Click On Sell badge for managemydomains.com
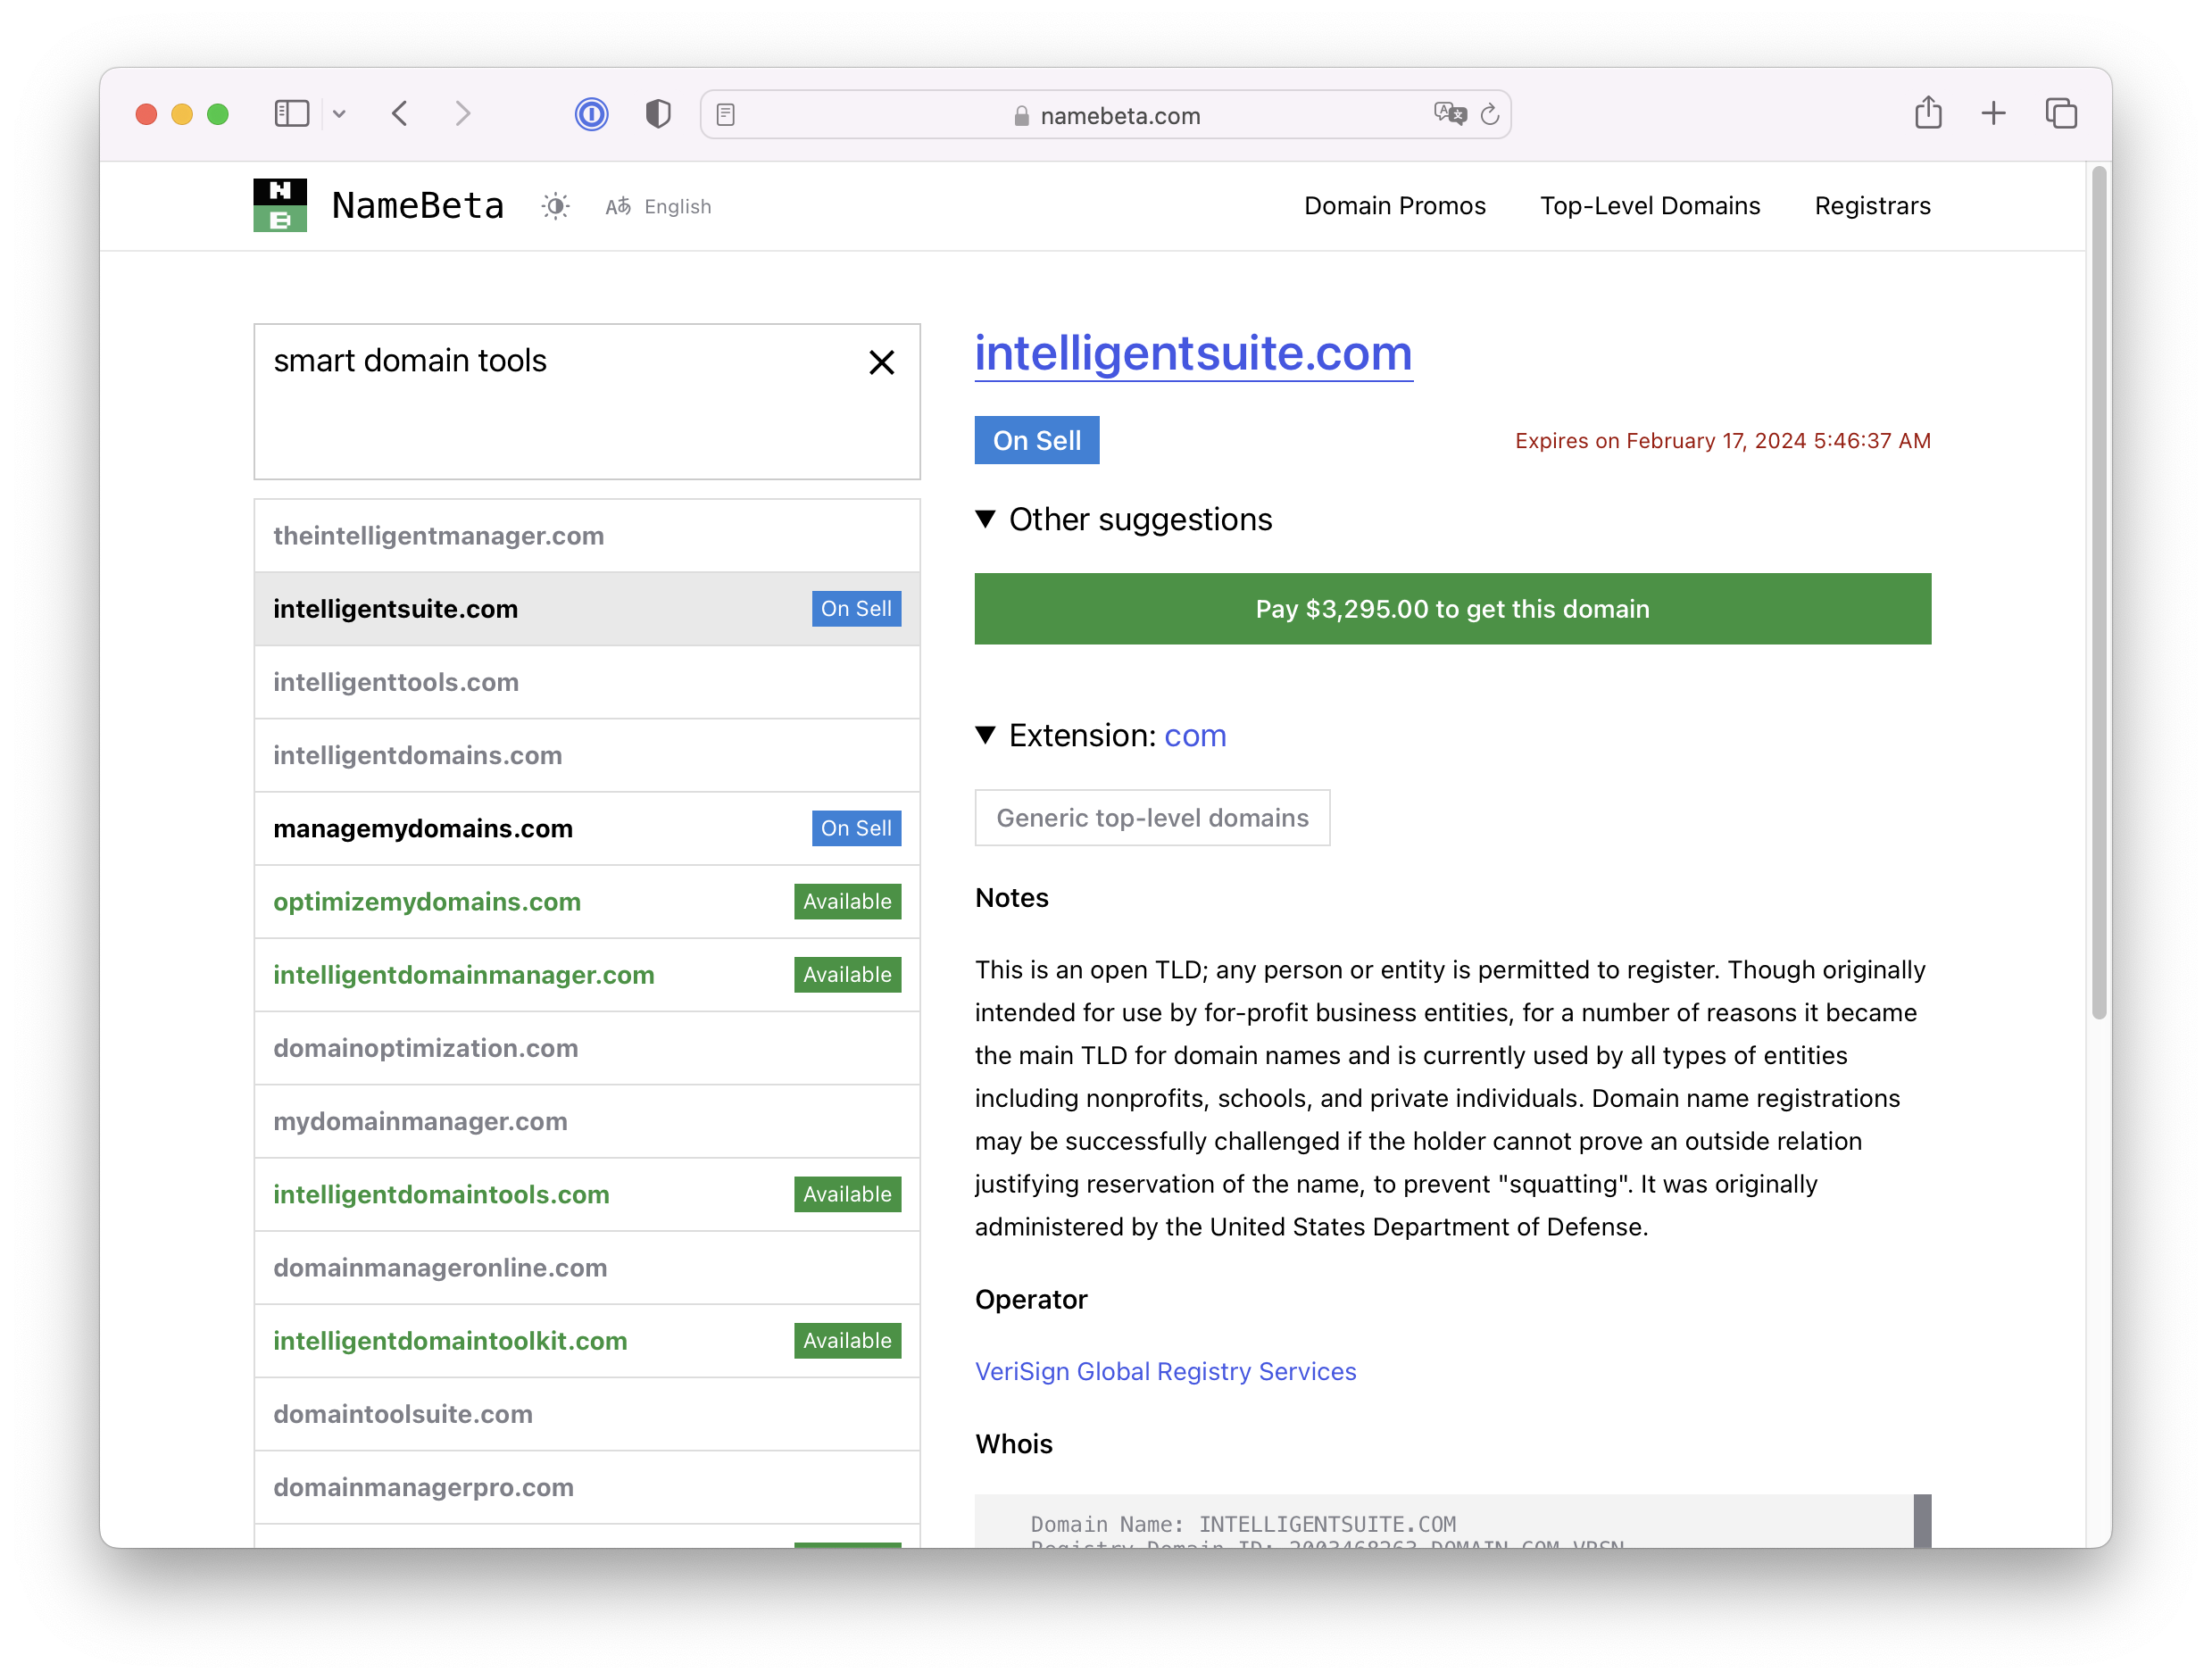Screen dimensions: 2212x1680 click(x=856, y=828)
